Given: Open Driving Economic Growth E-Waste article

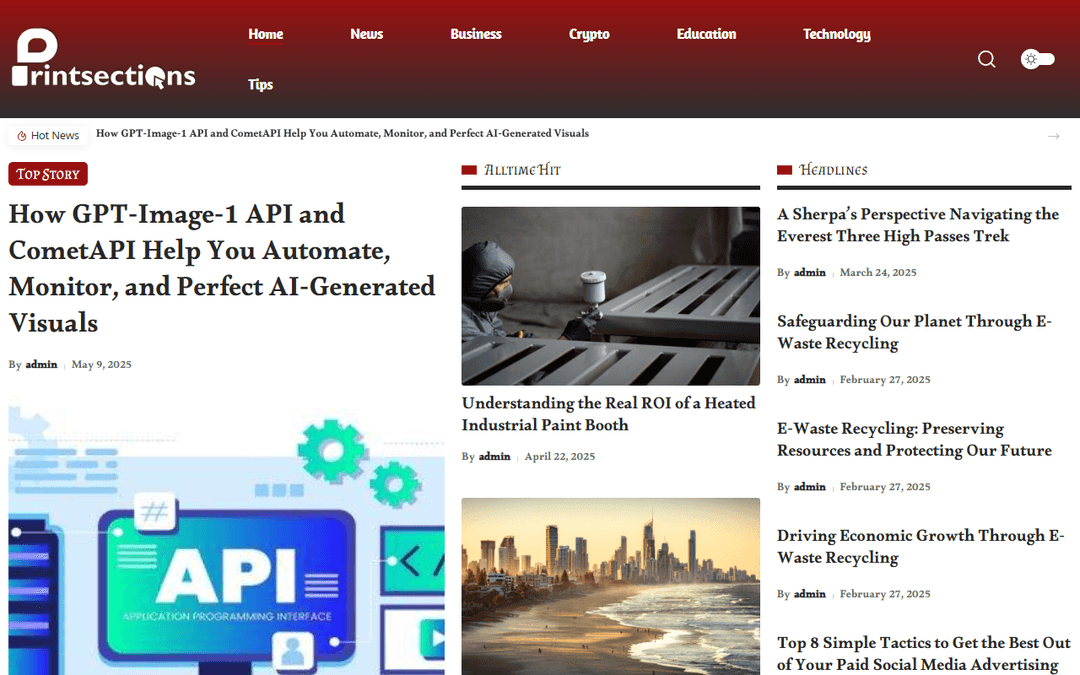Looking at the screenshot, I should (x=921, y=546).
